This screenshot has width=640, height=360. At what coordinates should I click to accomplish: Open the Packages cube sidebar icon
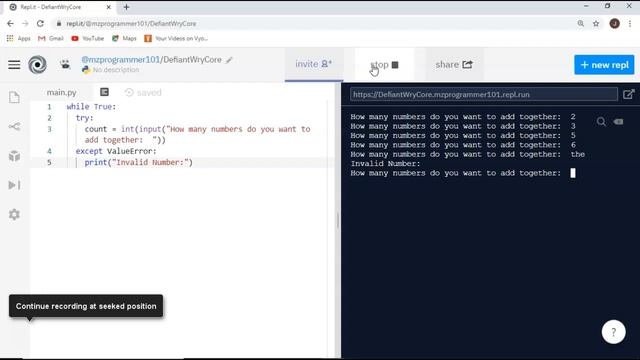[14, 156]
